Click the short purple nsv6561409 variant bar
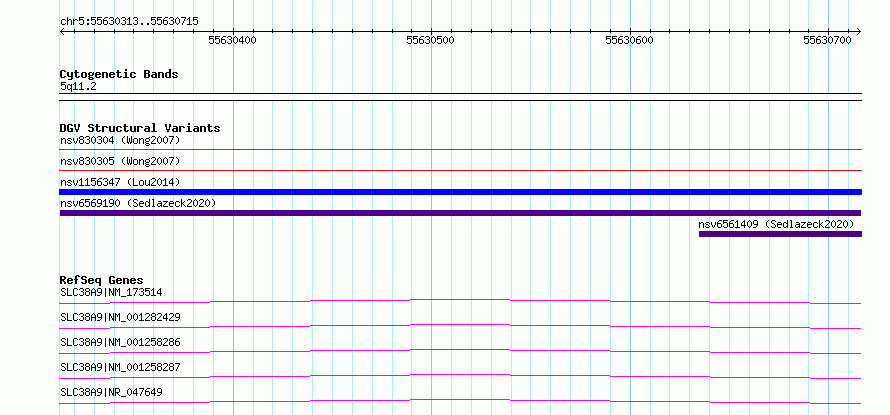The width and height of the screenshot is (890, 415). [780, 234]
